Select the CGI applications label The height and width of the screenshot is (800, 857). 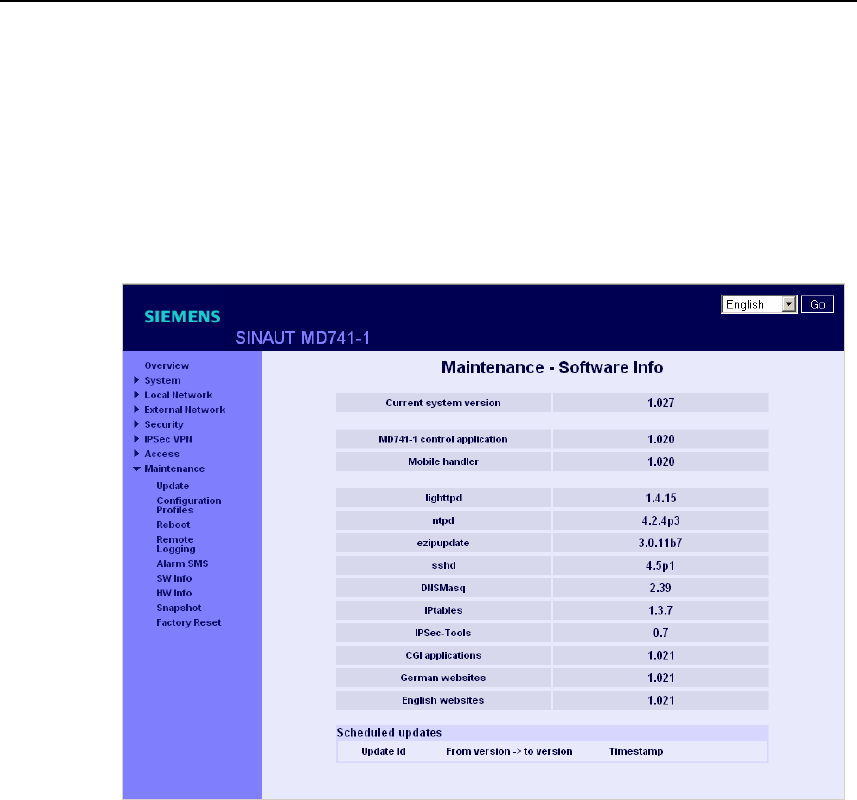[443, 655]
